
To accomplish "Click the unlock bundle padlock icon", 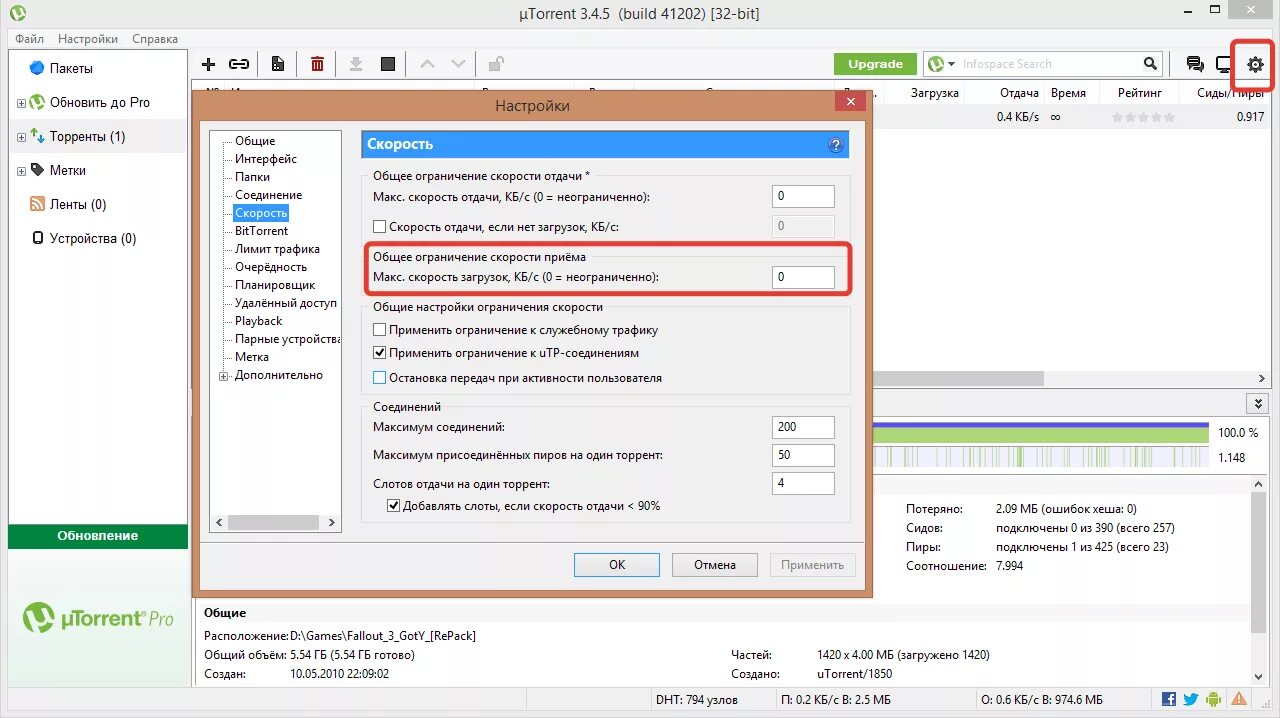I will point(495,64).
